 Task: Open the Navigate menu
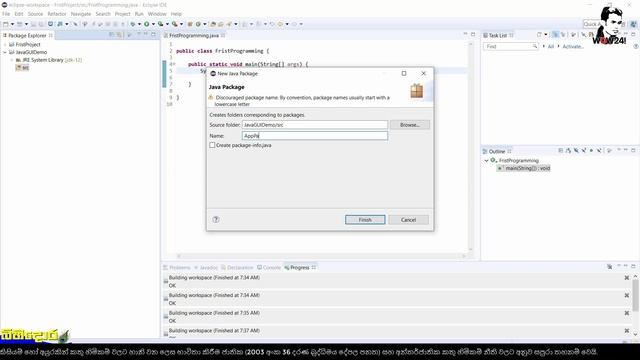coord(81,14)
